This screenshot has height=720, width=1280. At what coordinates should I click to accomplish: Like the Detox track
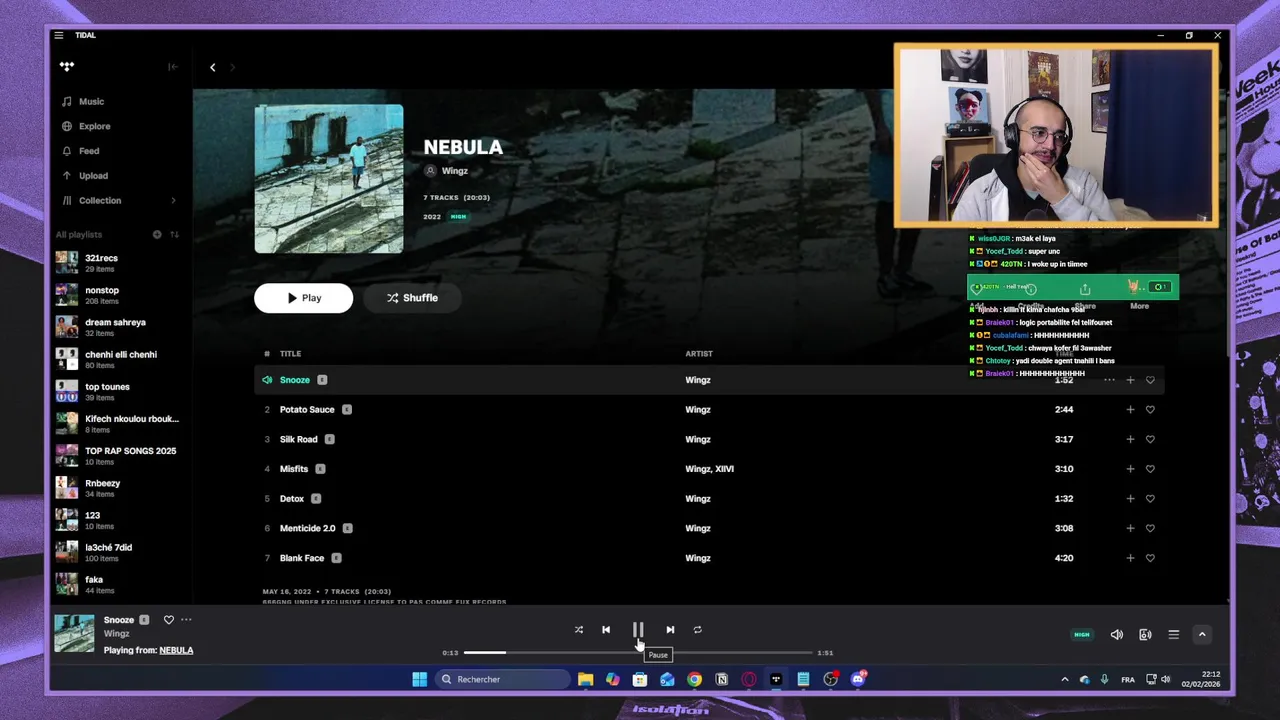tap(1150, 499)
